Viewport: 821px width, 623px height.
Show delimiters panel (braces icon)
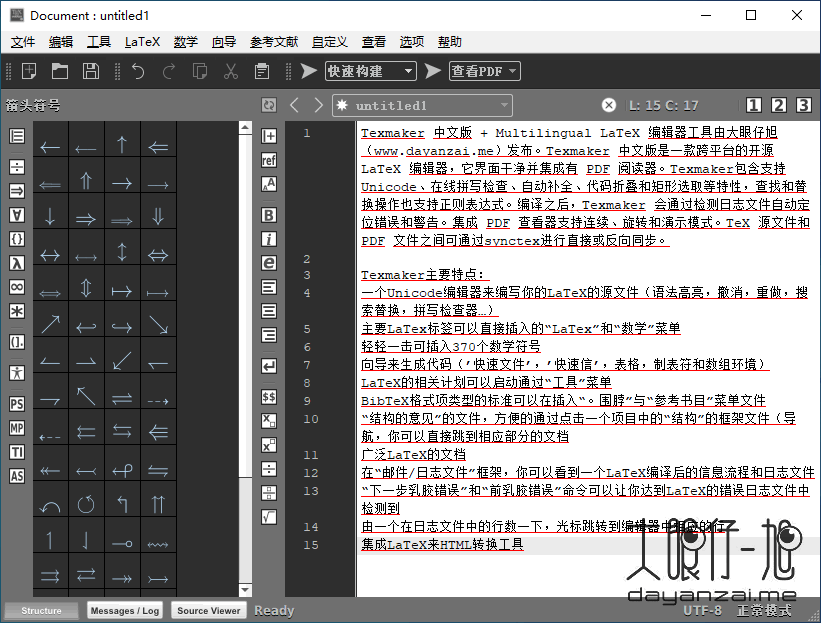(17, 239)
